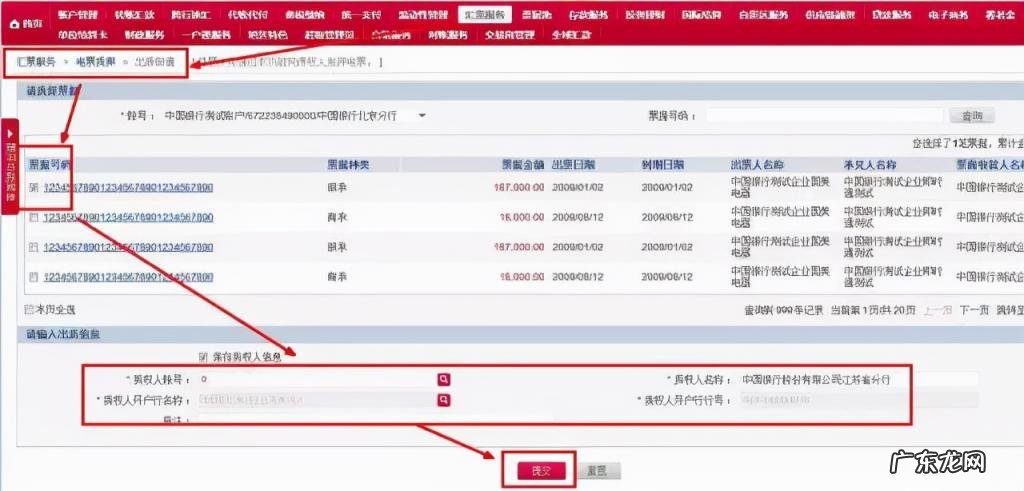Open the bill number link in third row

pyautogui.click(x=128, y=247)
